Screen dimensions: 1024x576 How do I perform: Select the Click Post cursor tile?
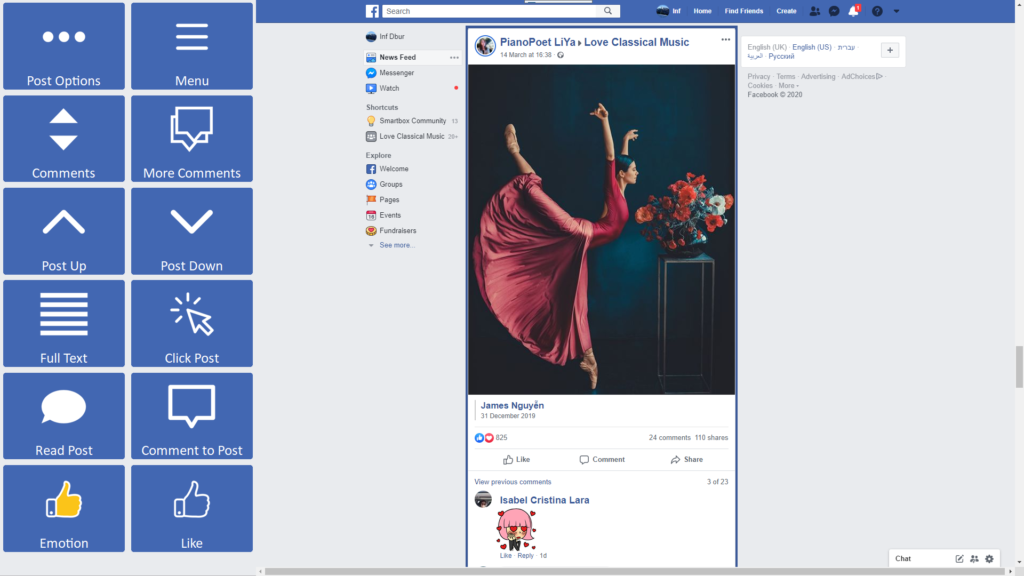192,323
